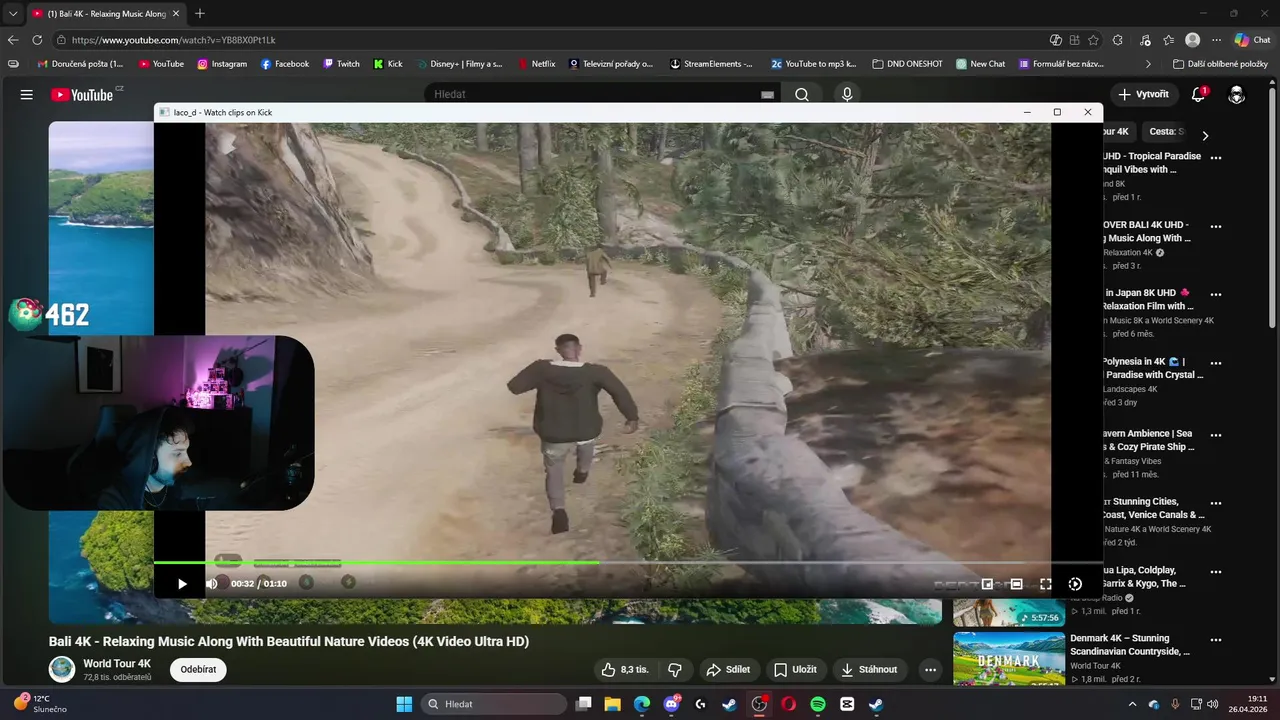Go back in the browser
Viewport: 1280px width, 720px height.
tap(13, 40)
